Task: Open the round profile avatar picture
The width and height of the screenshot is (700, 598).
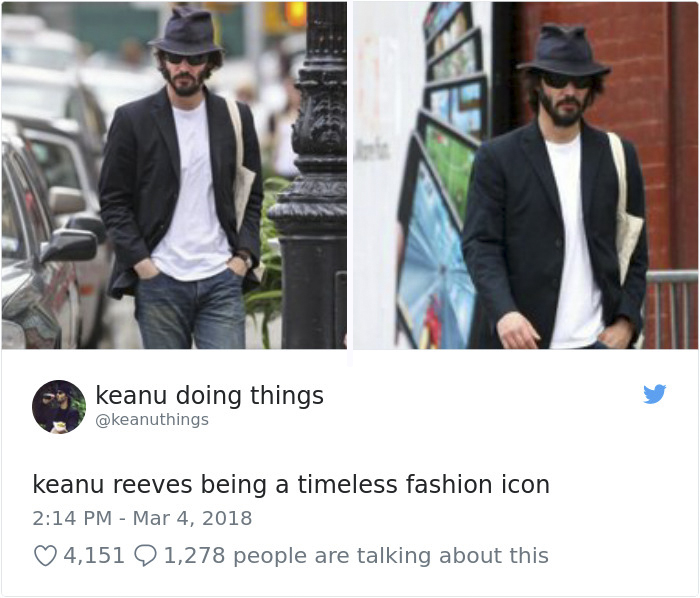Action: tap(58, 407)
